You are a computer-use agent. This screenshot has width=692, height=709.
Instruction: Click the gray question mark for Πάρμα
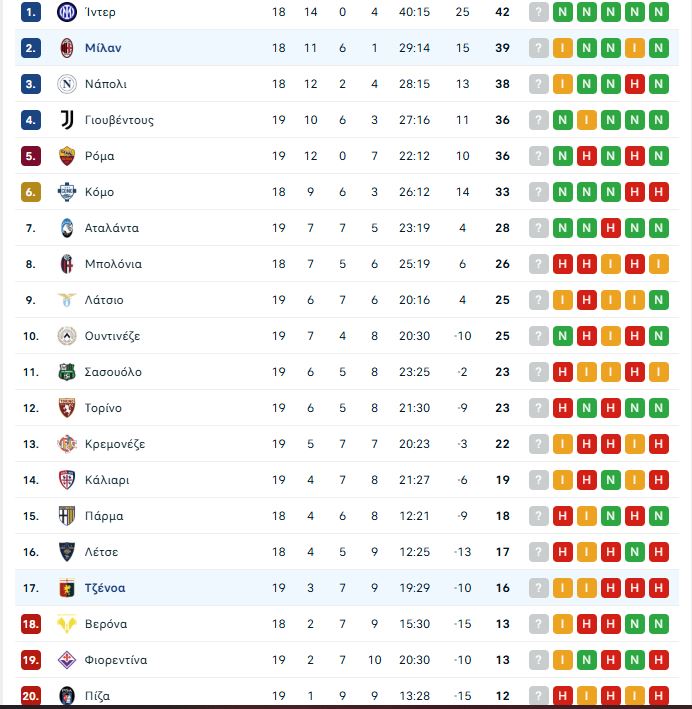coord(539,516)
